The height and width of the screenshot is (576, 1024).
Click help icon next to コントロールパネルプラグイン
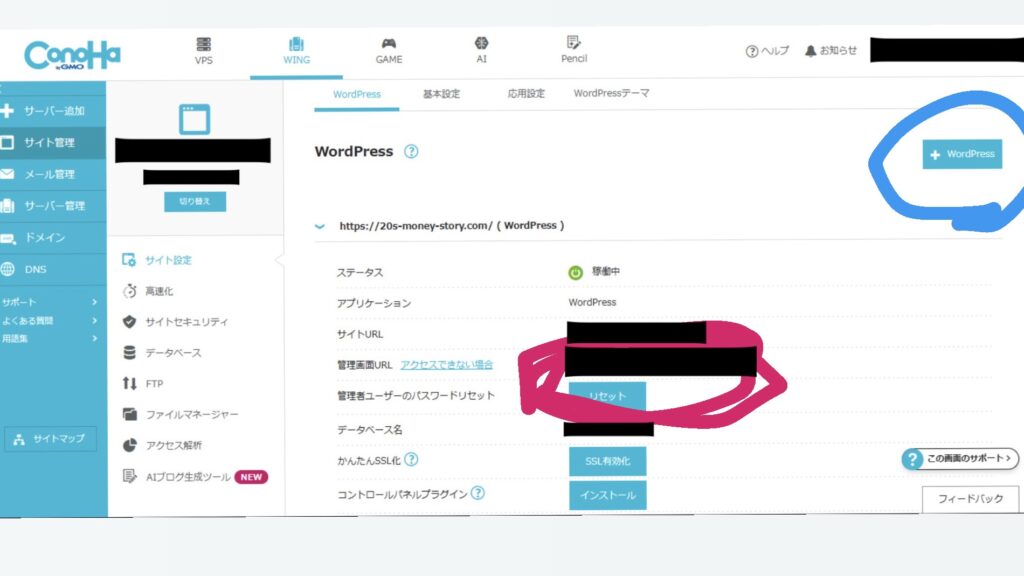pyautogui.click(x=478, y=493)
